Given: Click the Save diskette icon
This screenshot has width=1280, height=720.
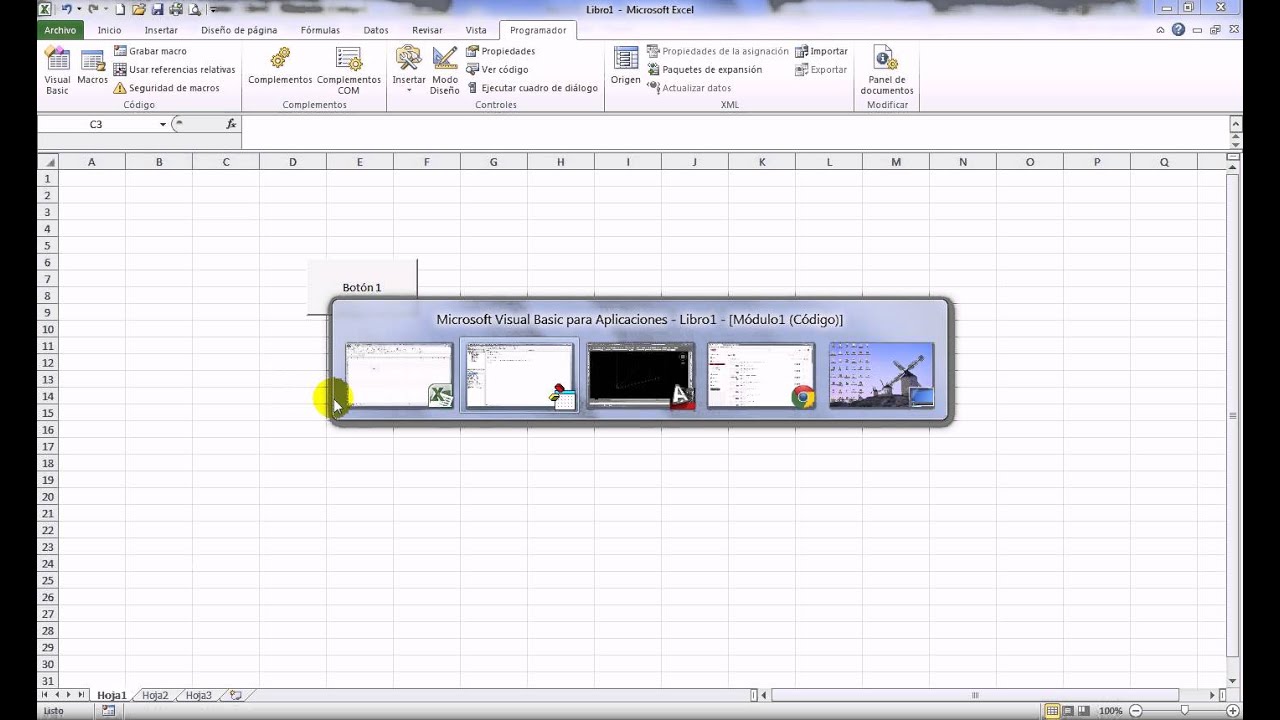Looking at the screenshot, I should (x=157, y=9).
